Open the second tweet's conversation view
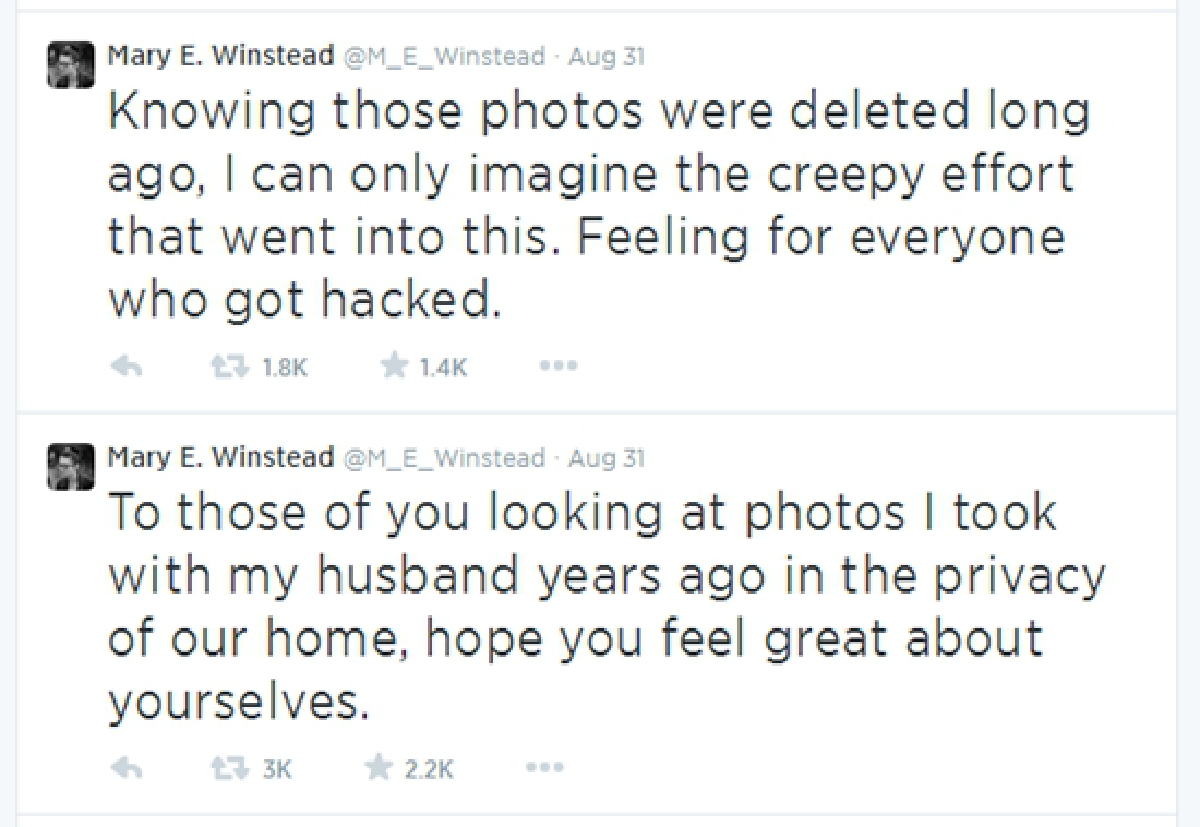Image resolution: width=1200 pixels, height=827 pixels. (x=600, y=600)
